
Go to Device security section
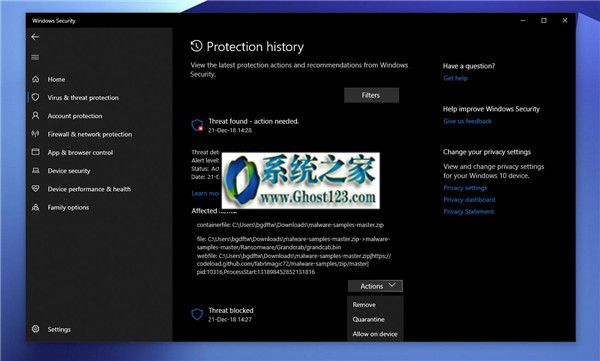(x=69, y=171)
